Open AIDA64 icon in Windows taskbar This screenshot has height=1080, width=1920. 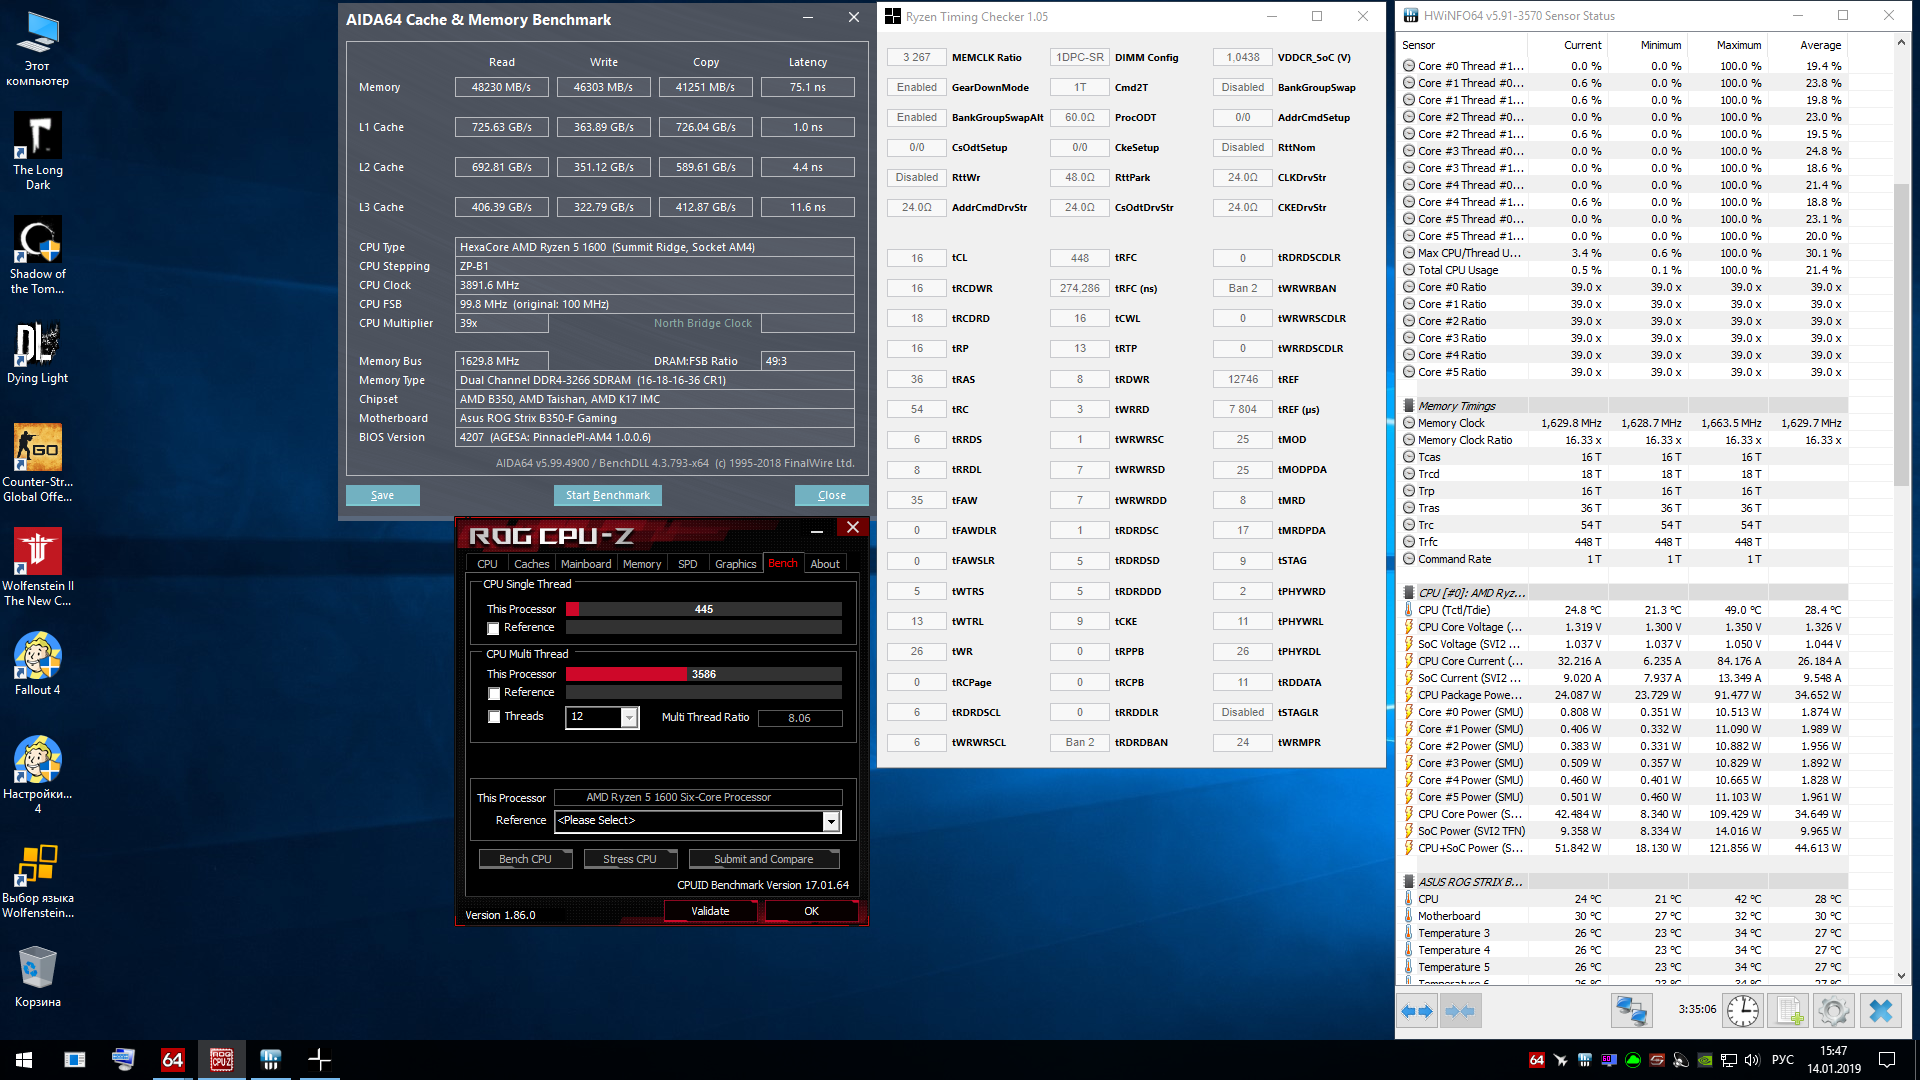point(172,1060)
